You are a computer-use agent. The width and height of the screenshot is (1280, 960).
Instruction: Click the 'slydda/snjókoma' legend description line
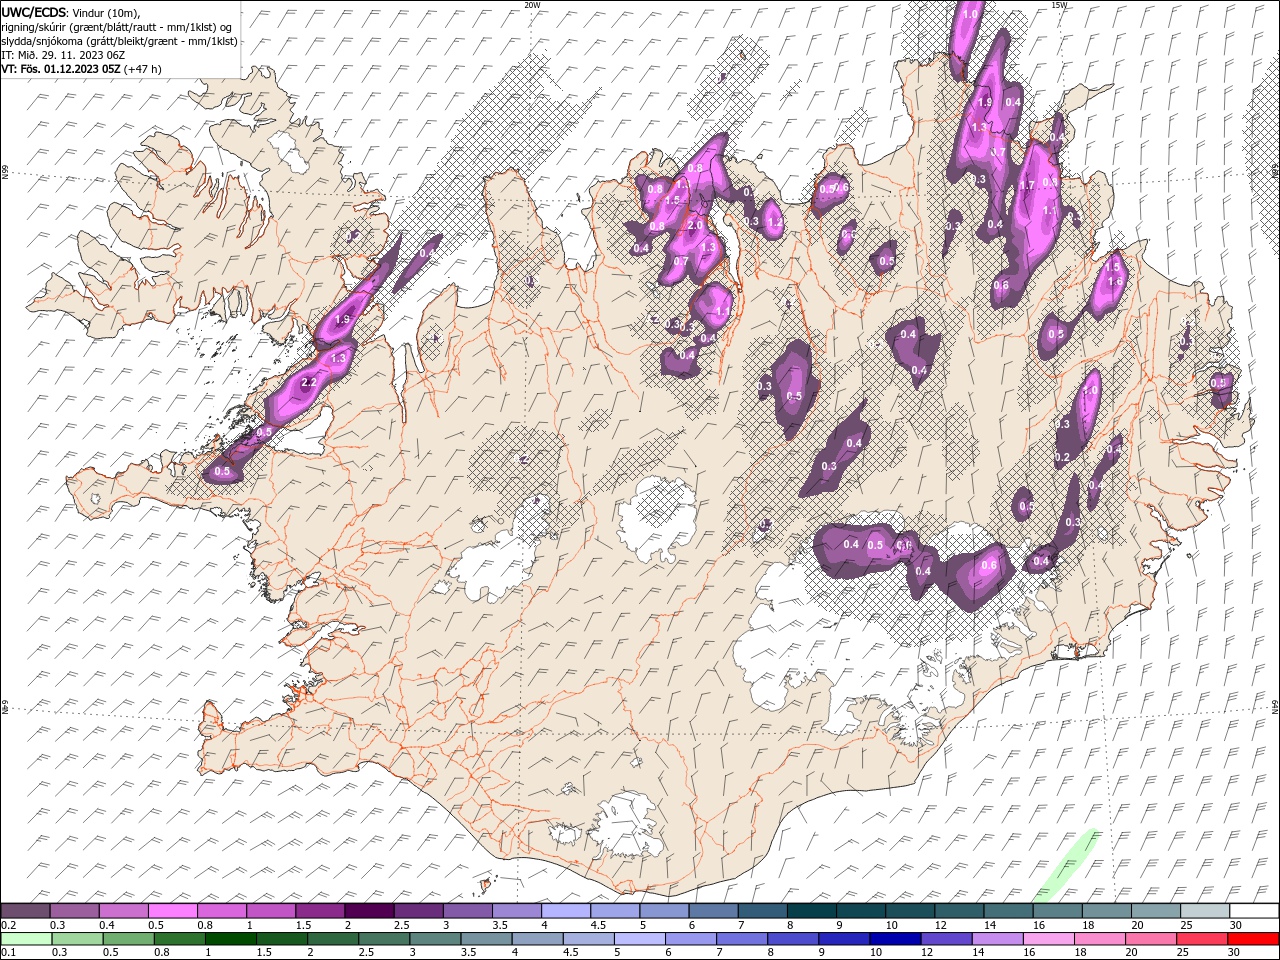(119, 41)
